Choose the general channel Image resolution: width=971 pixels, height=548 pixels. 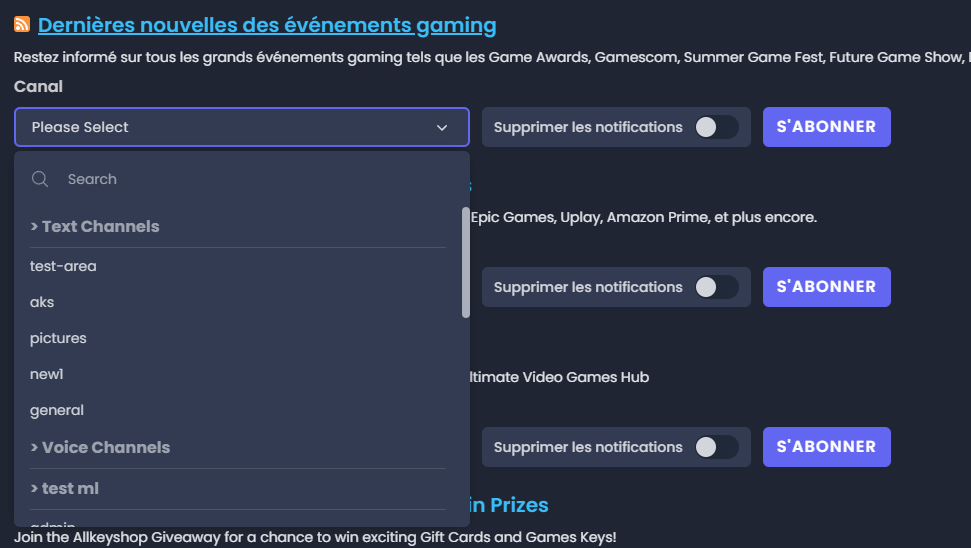57,410
